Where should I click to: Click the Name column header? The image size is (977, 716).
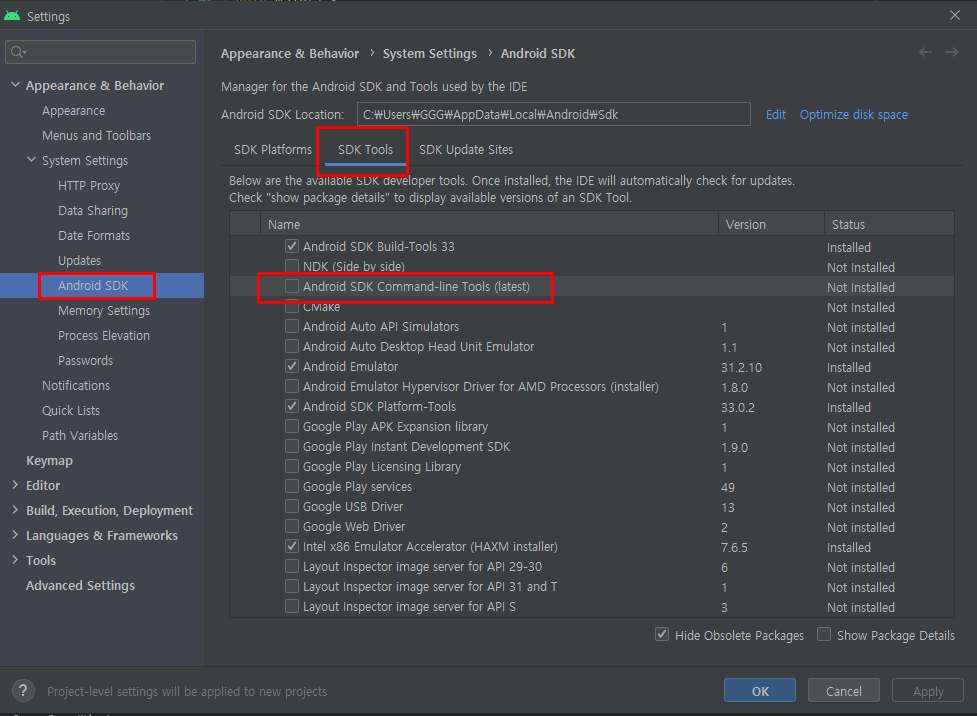pyautogui.click(x=489, y=224)
